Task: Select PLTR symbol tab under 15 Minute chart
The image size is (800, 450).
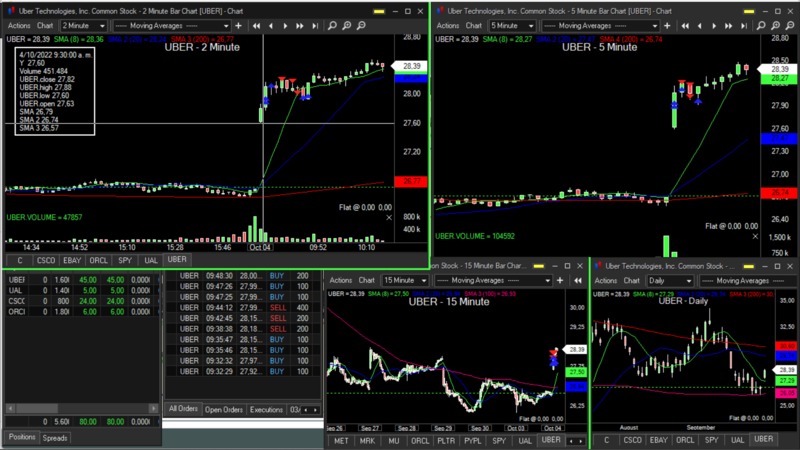Action: (x=446, y=440)
